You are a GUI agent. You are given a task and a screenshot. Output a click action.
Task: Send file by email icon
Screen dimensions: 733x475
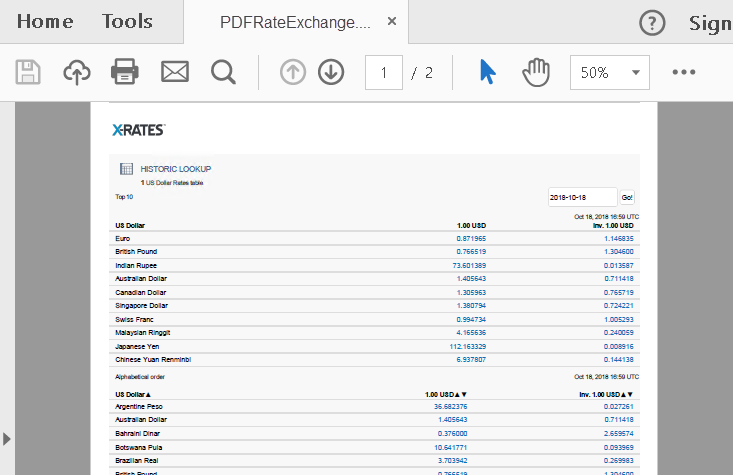[175, 72]
